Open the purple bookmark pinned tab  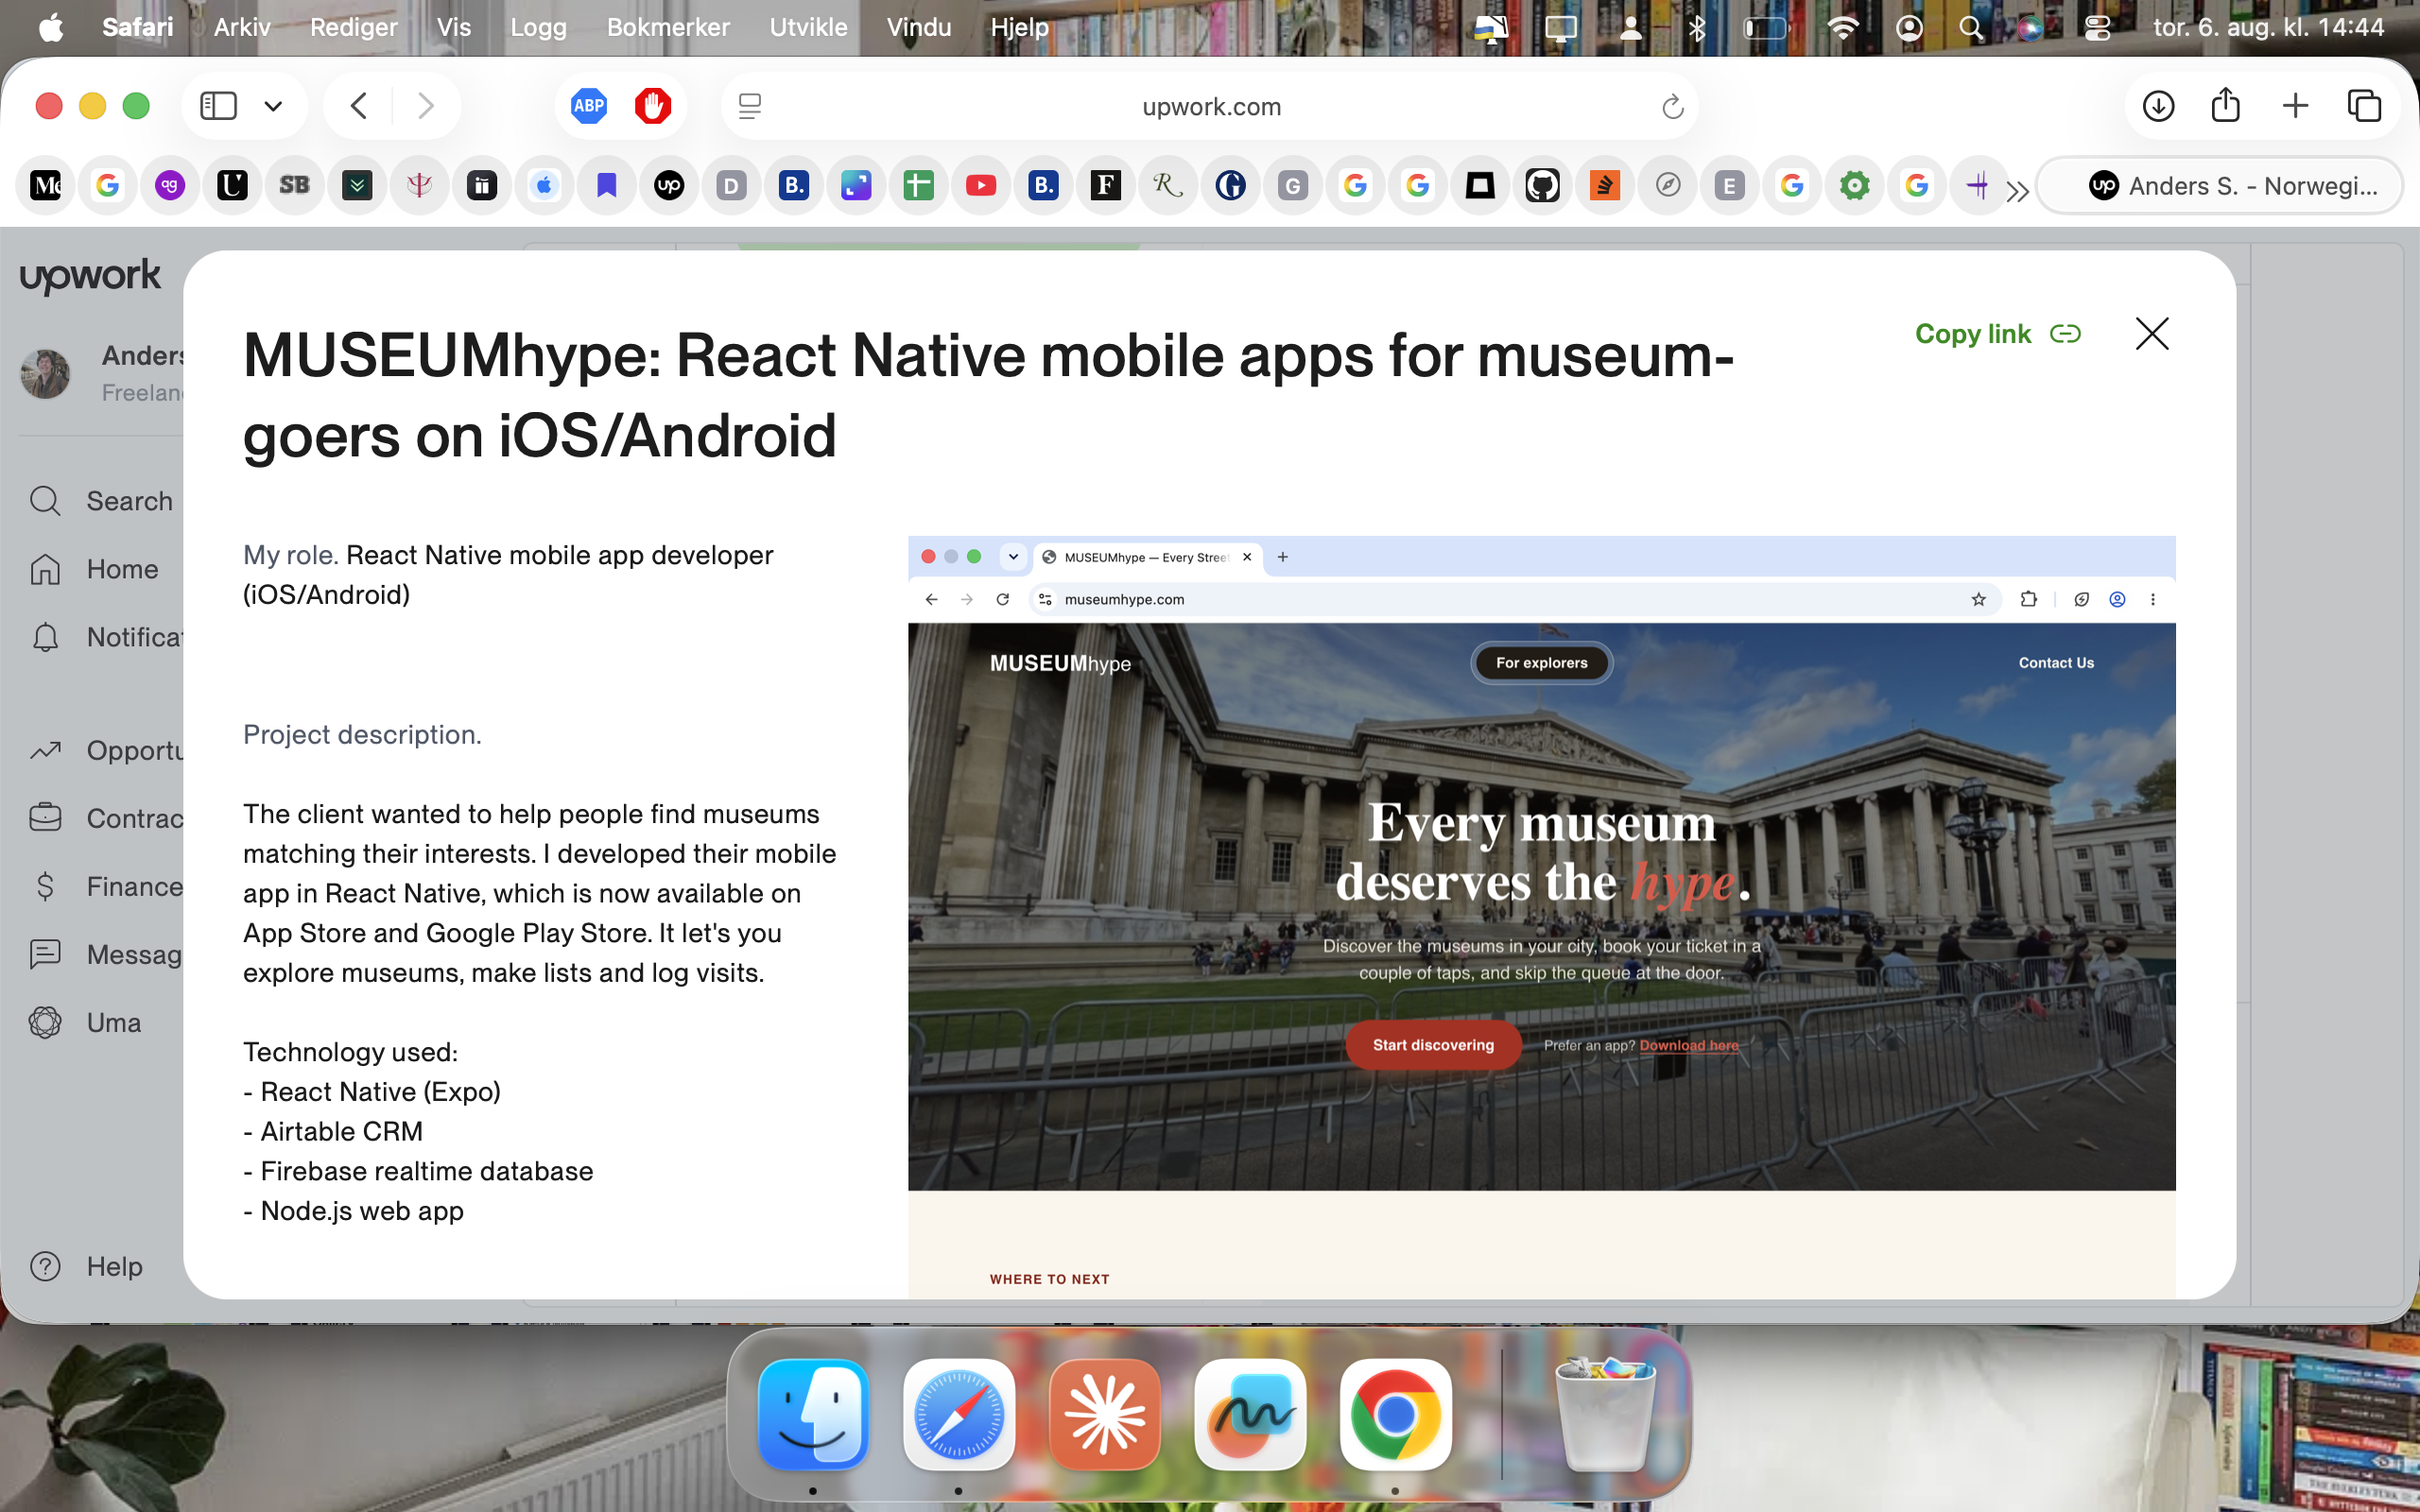tap(606, 185)
